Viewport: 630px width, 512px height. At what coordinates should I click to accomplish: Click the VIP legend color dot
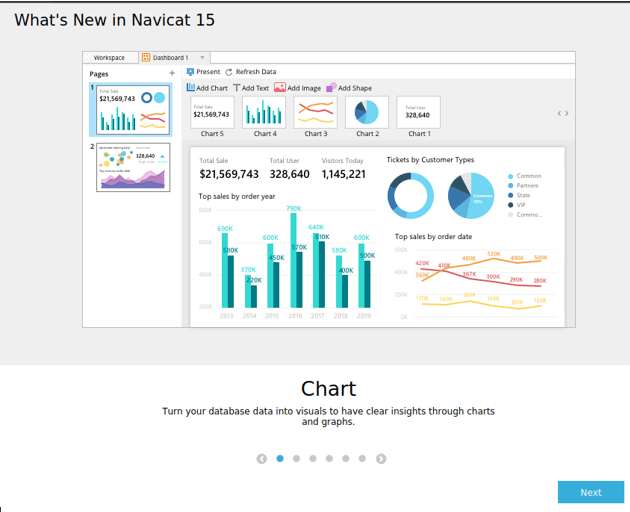tap(511, 205)
